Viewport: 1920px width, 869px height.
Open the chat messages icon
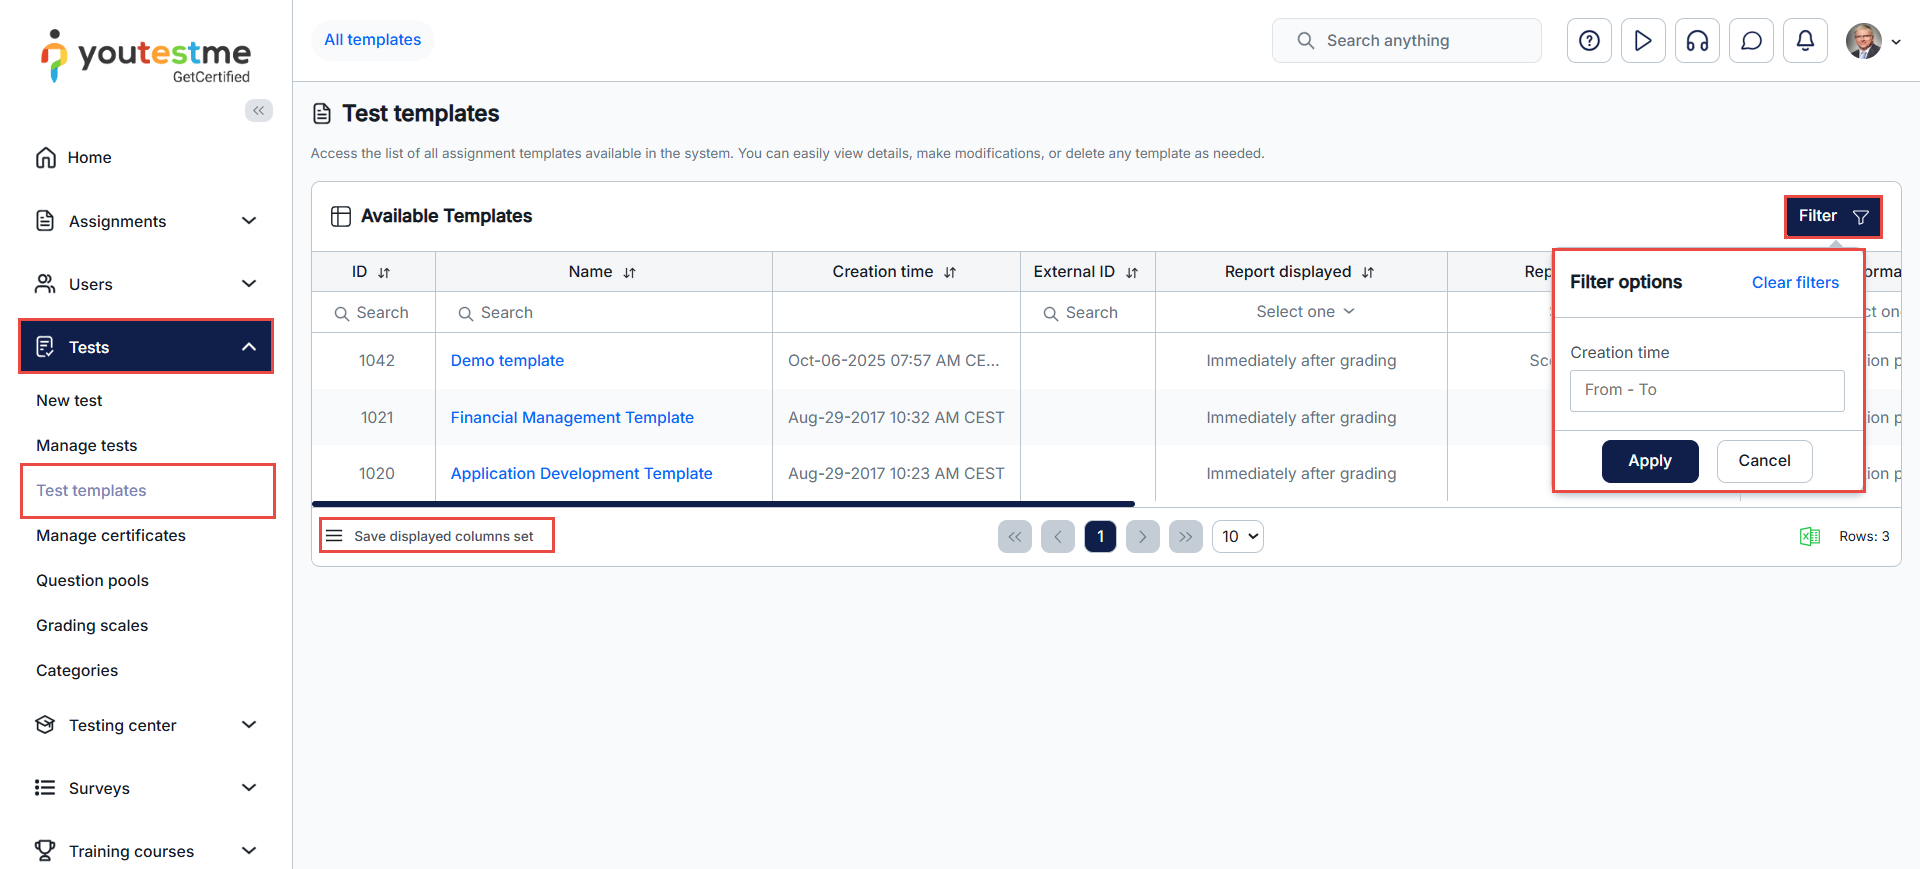(x=1751, y=41)
